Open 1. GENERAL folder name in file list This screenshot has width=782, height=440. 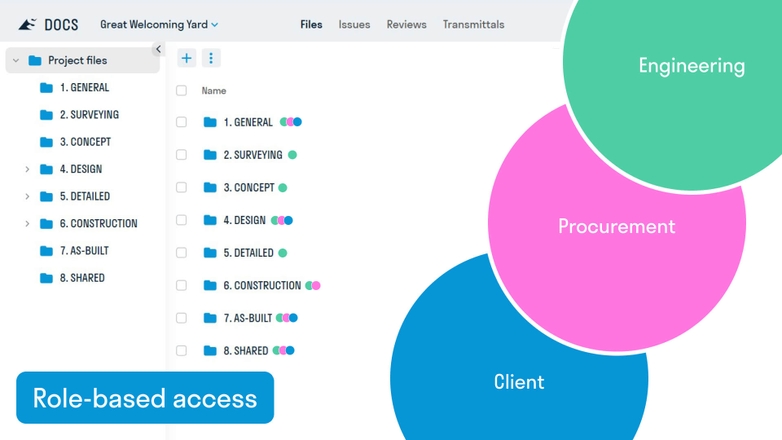coord(248,122)
